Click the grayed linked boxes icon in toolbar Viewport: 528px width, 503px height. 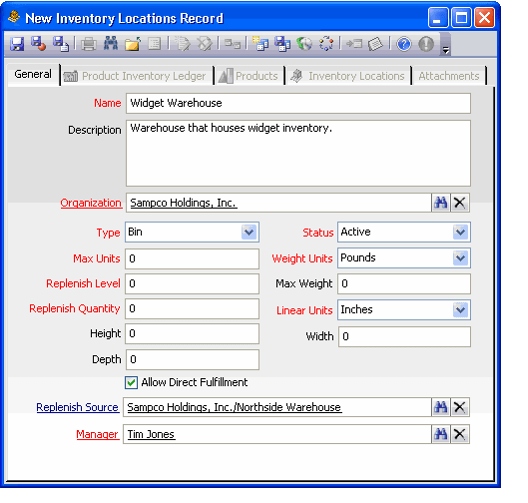pos(232,44)
